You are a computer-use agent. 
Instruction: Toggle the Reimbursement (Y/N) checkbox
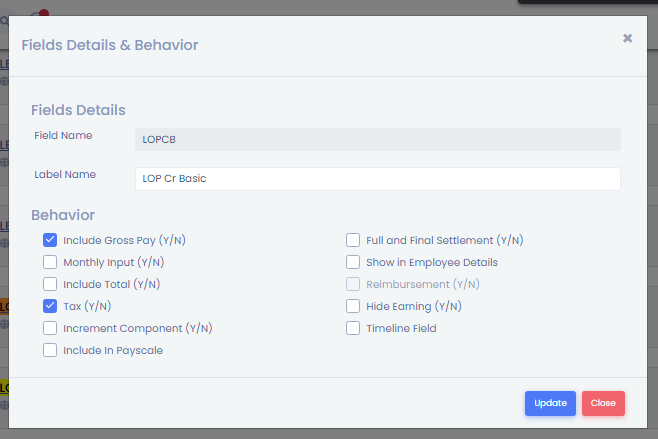click(353, 284)
